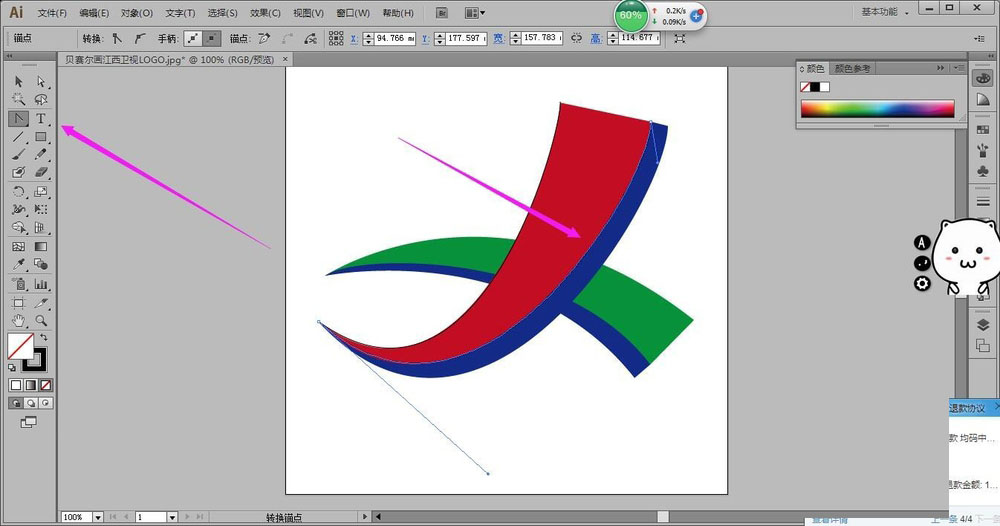
Task: Select the Type tool
Action: tap(41, 119)
